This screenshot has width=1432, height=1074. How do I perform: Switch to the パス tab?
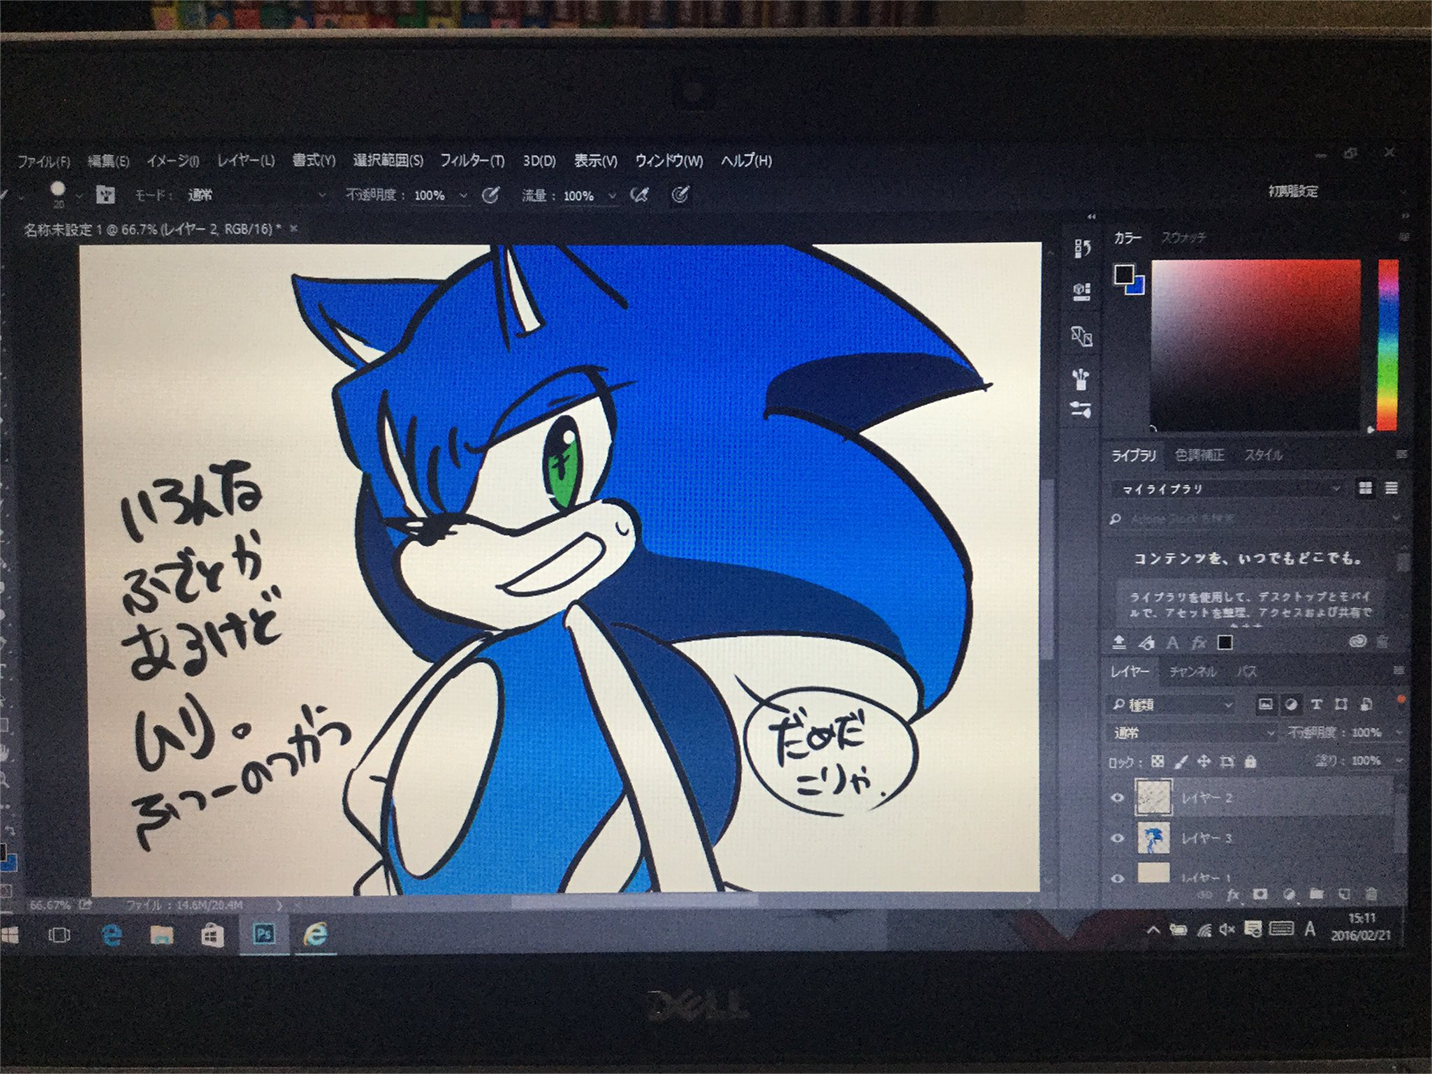click(x=1246, y=672)
